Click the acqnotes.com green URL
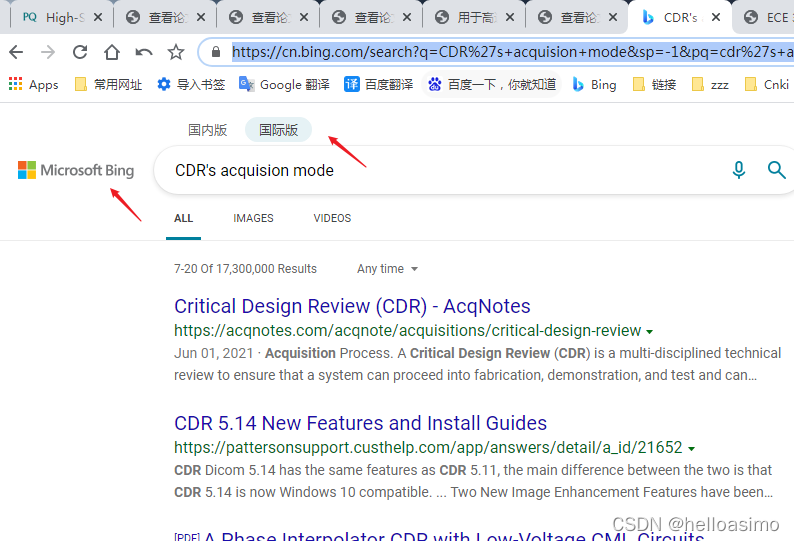This screenshot has height=541, width=794. 408,331
